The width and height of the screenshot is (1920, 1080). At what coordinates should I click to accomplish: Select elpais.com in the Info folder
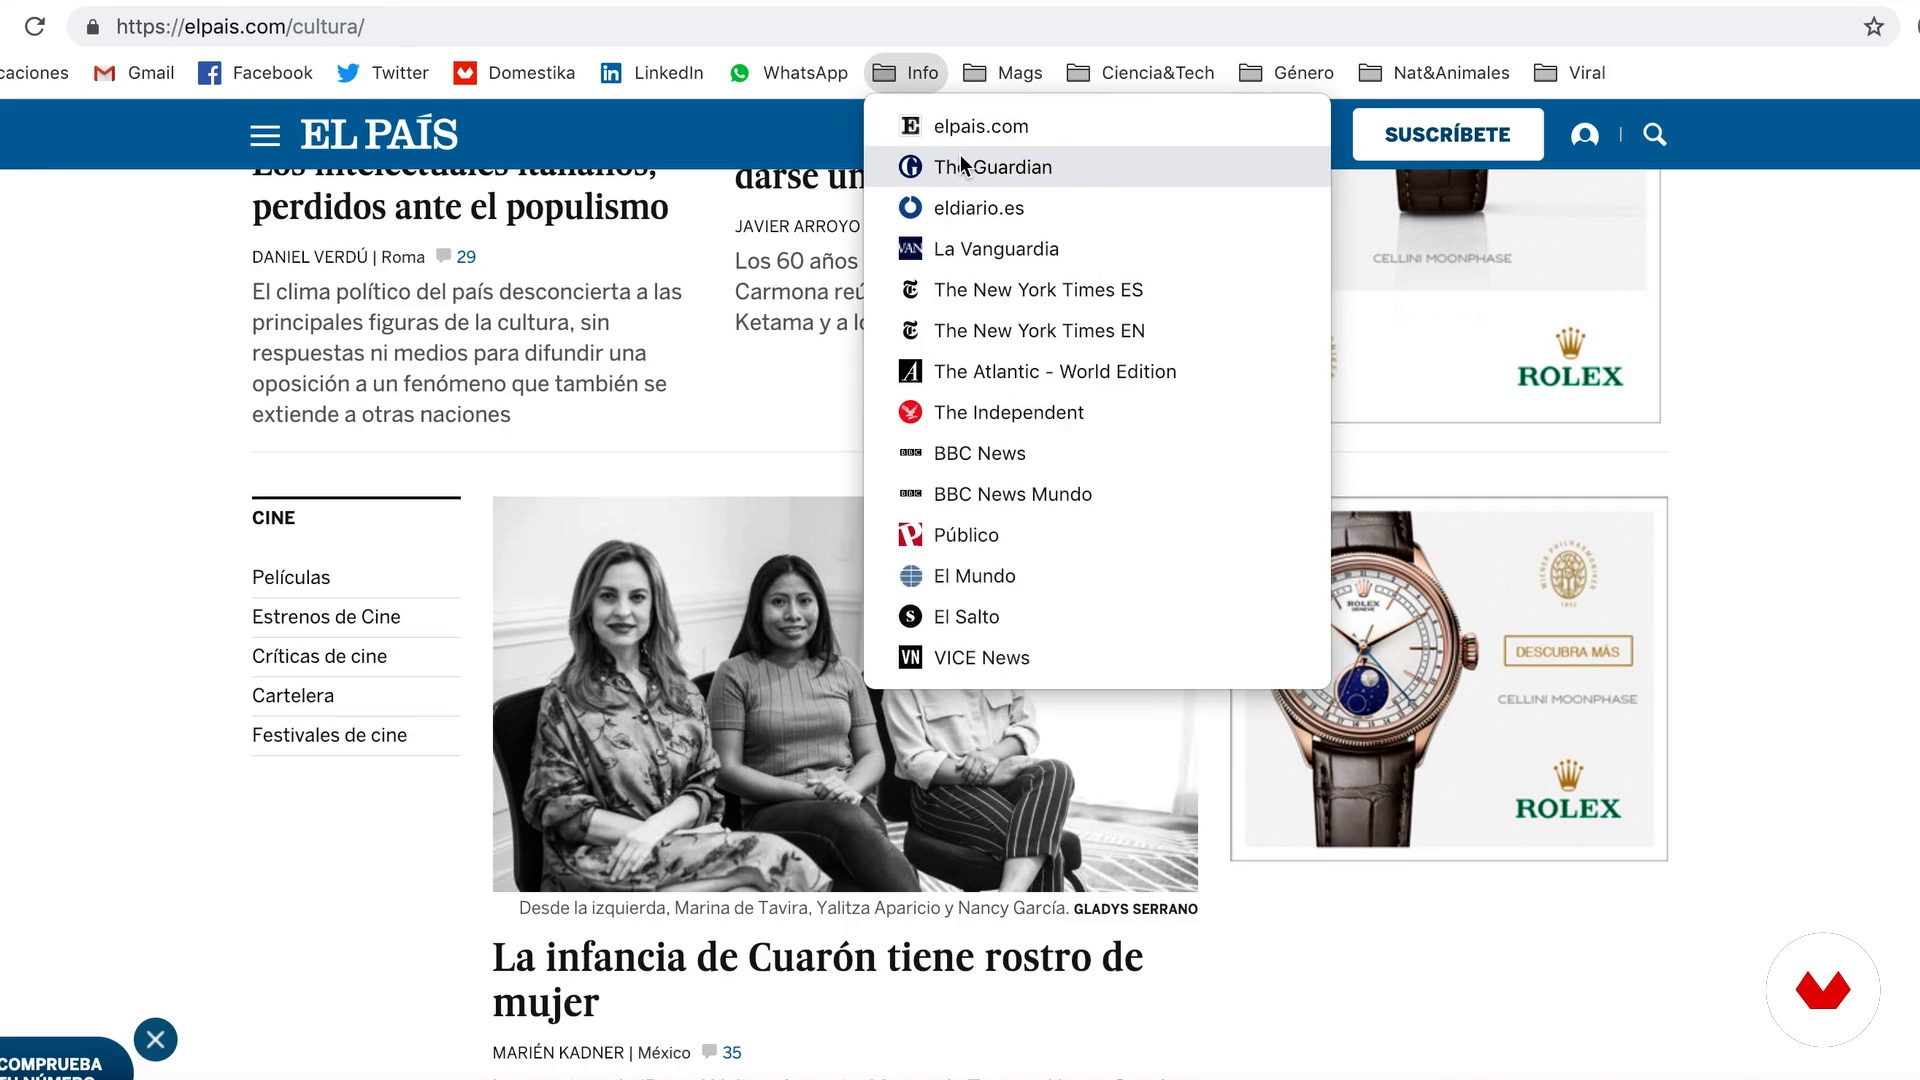[x=1097, y=126]
